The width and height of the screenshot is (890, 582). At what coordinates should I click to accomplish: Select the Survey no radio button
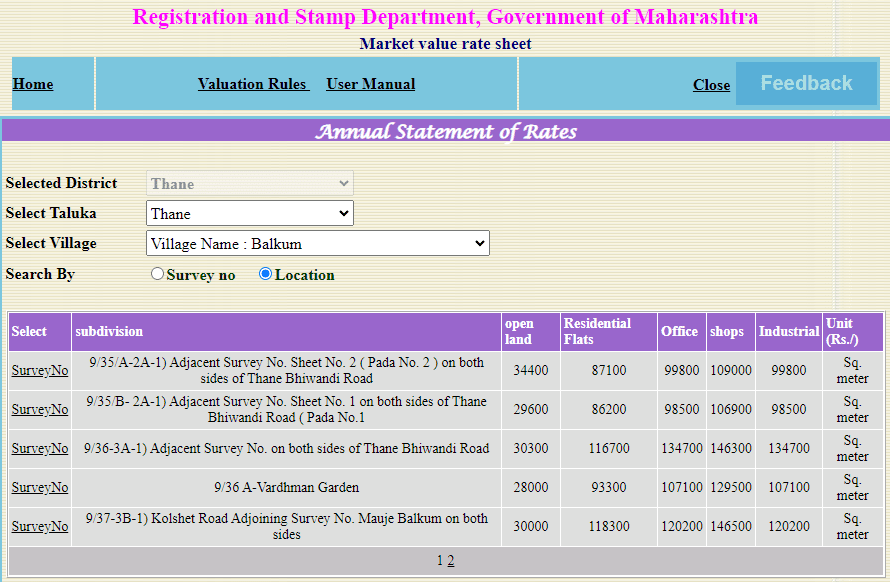(157, 274)
